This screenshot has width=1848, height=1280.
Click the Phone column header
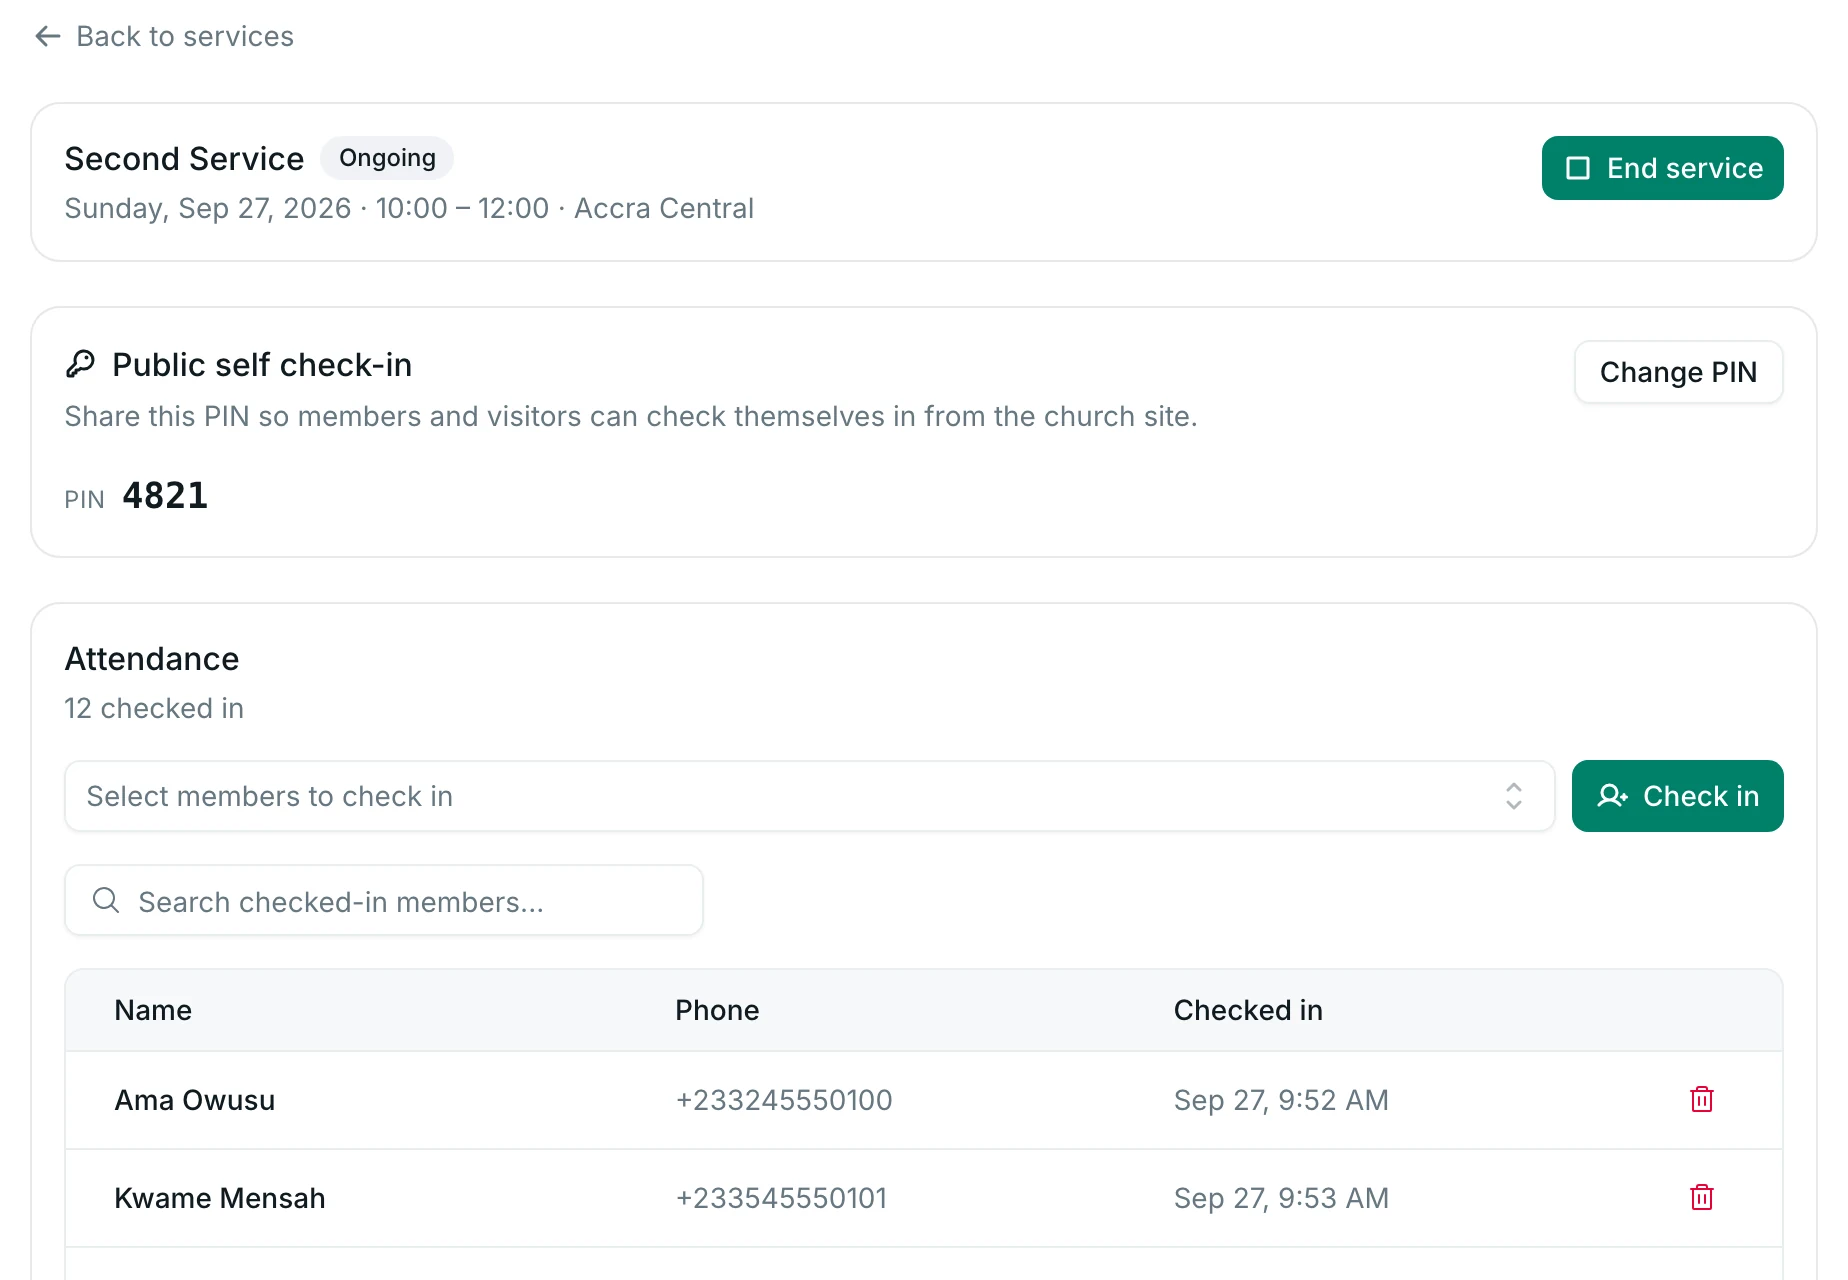(x=717, y=1010)
